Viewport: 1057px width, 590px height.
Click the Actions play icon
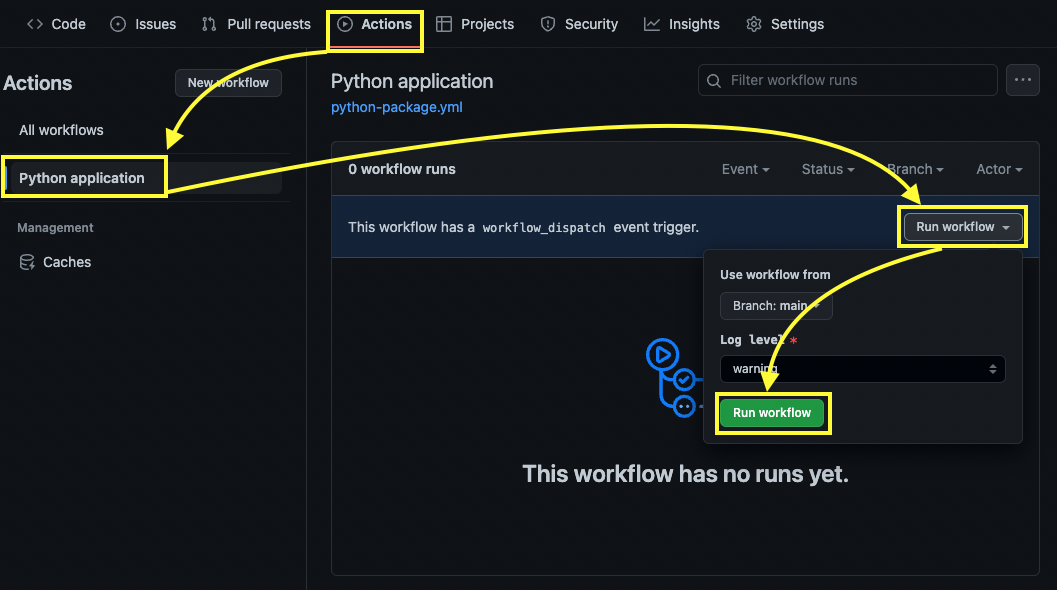345,24
